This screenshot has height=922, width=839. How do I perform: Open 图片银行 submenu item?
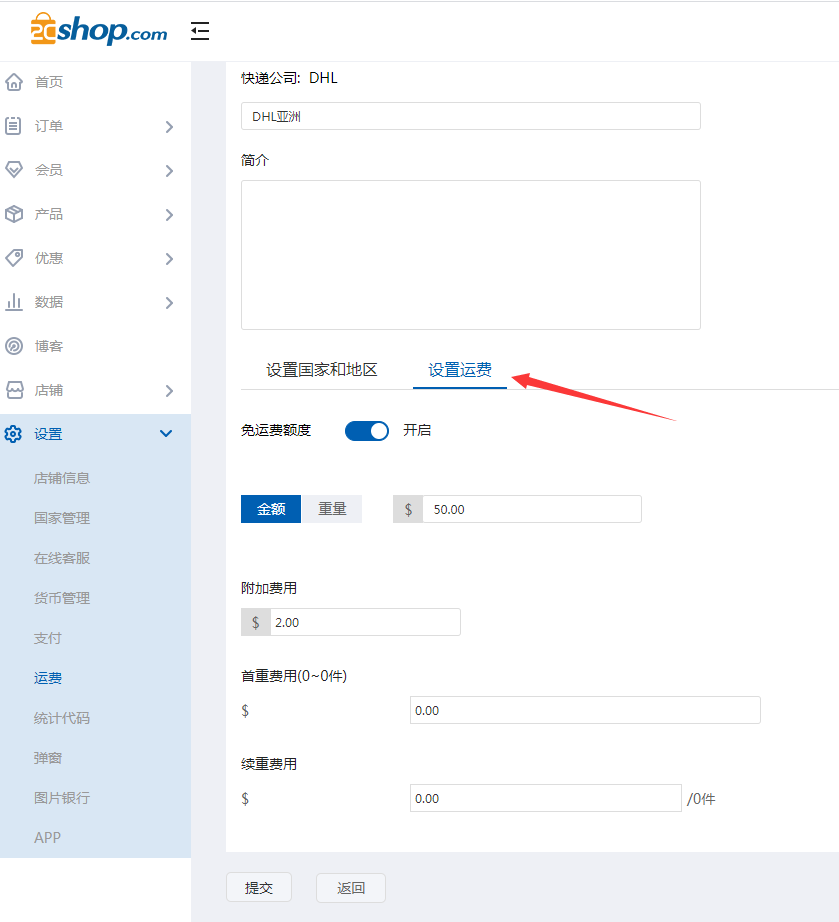pos(62,798)
